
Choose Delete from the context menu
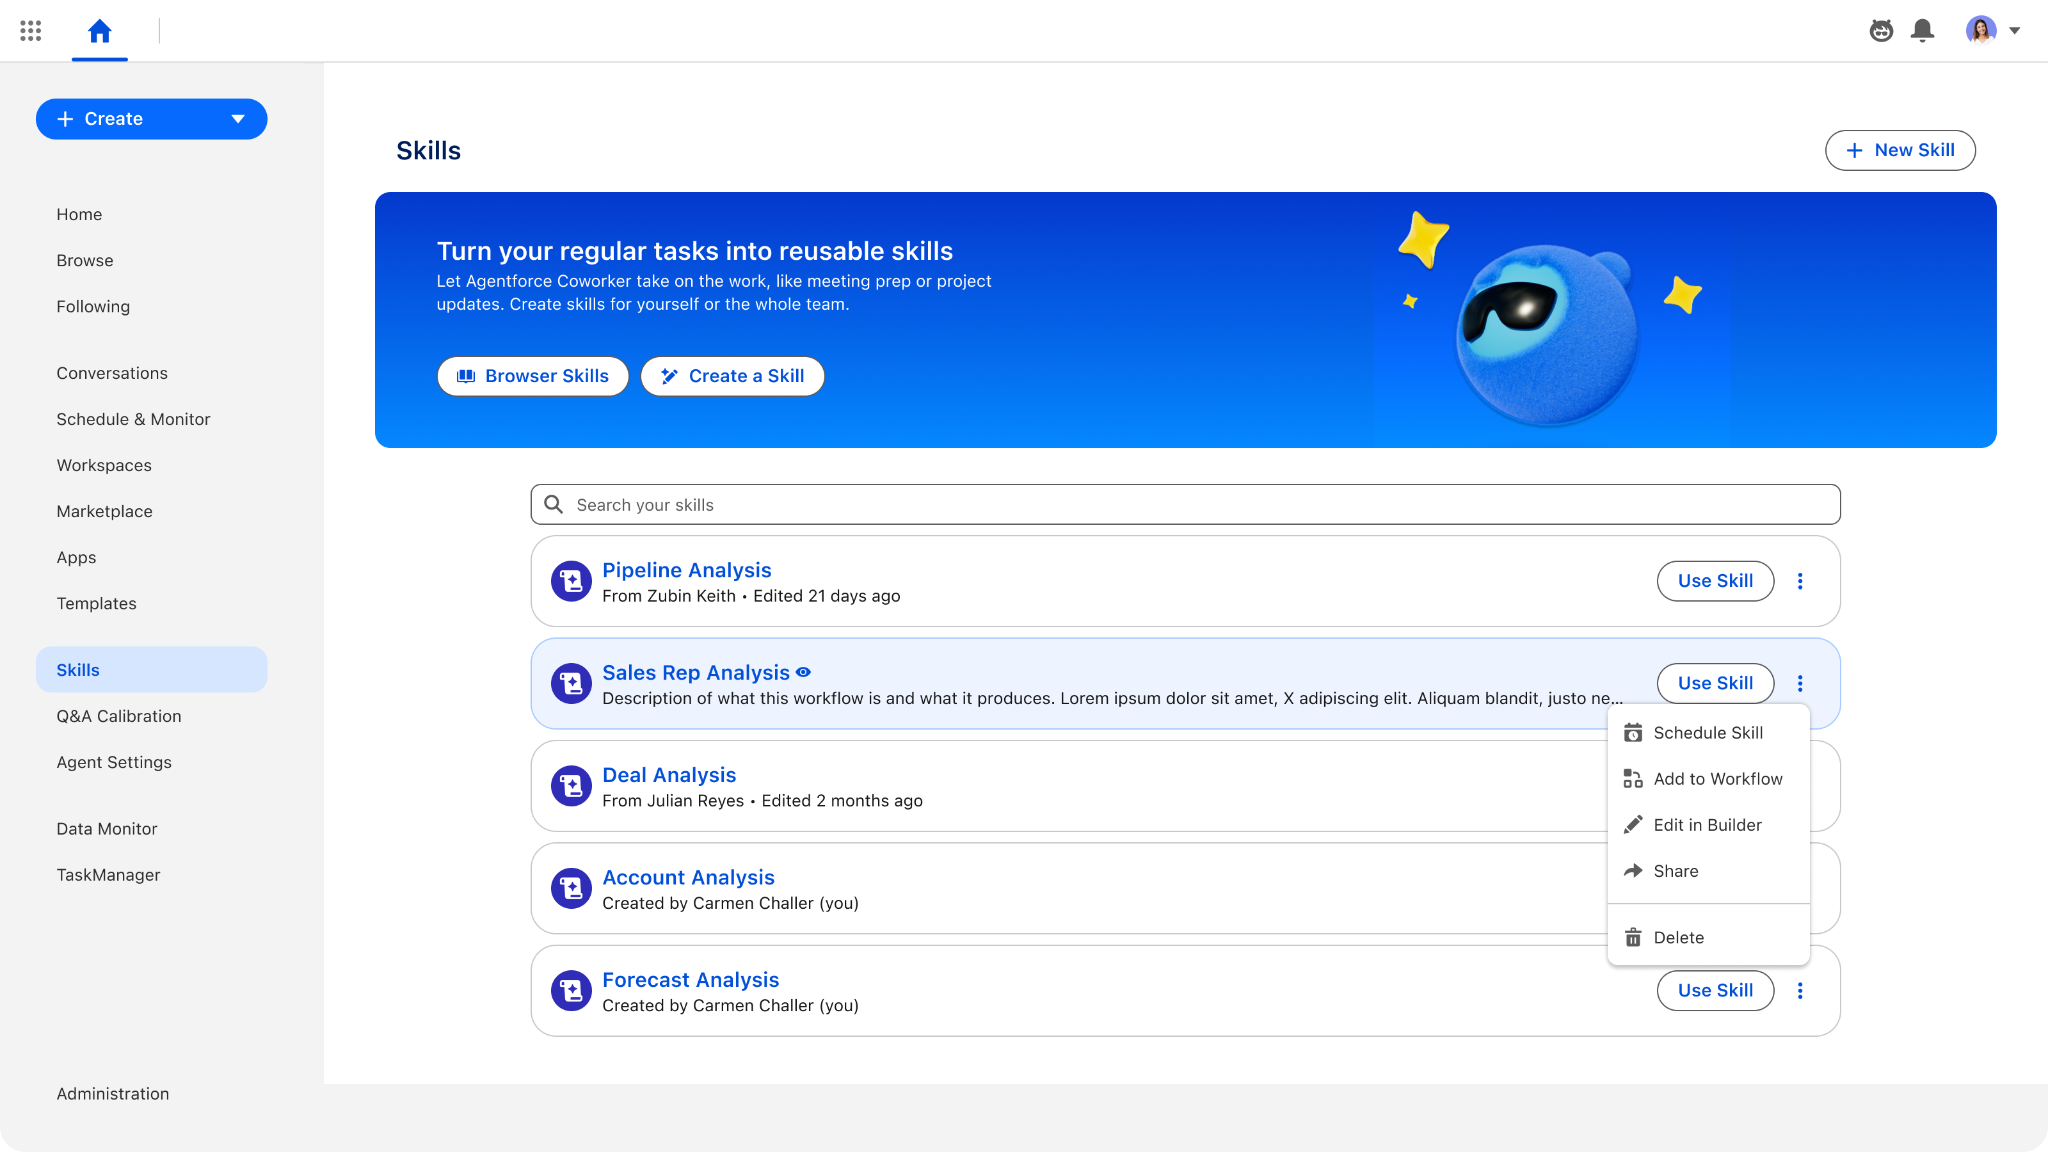(x=1708, y=938)
